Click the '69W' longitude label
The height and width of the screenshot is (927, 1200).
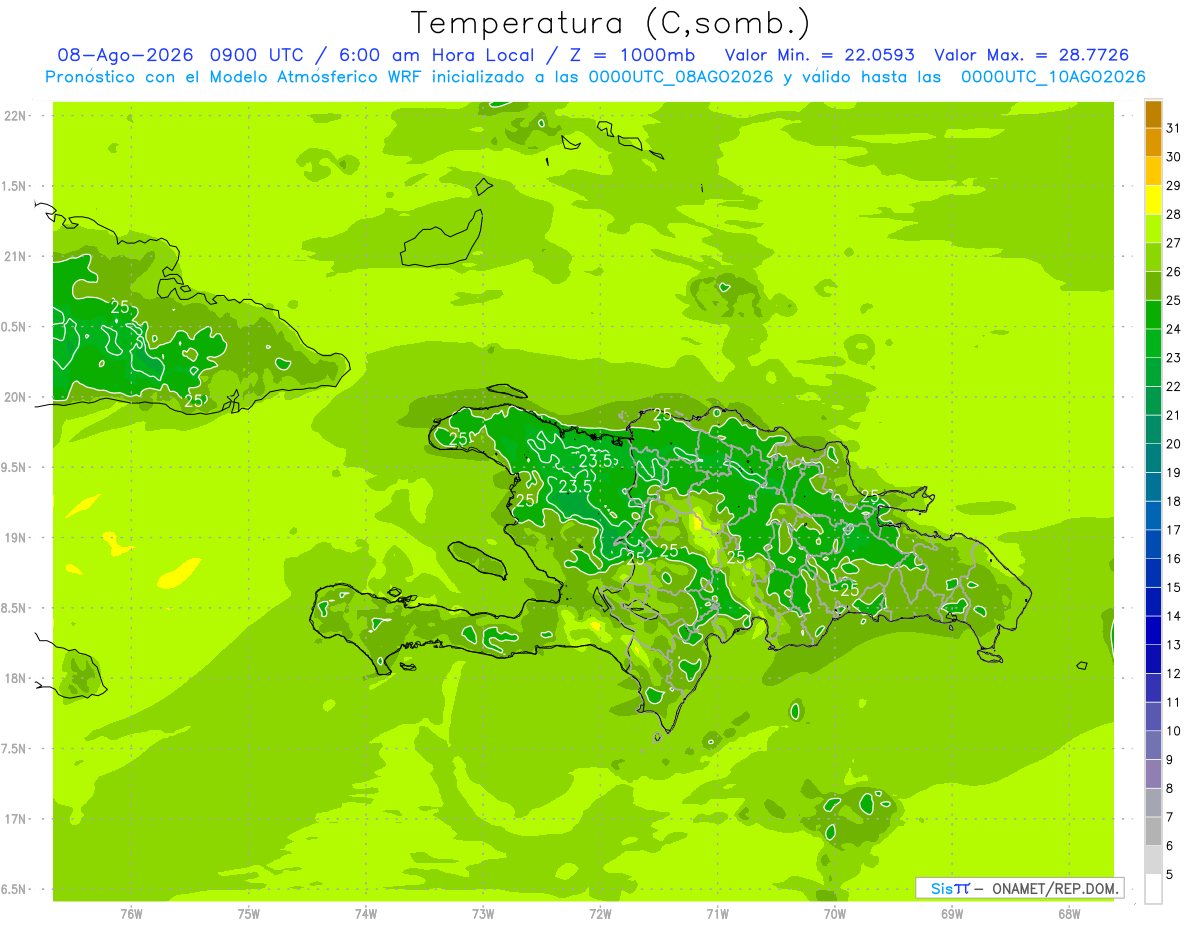952,914
